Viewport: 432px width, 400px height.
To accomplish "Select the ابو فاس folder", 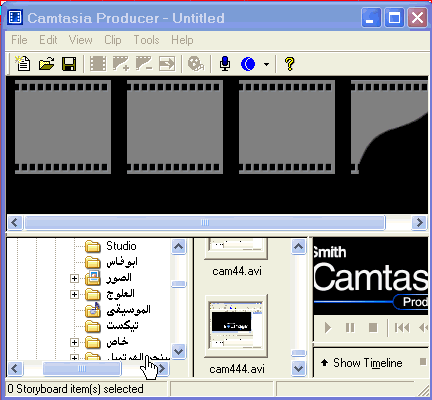I will coord(122,262).
